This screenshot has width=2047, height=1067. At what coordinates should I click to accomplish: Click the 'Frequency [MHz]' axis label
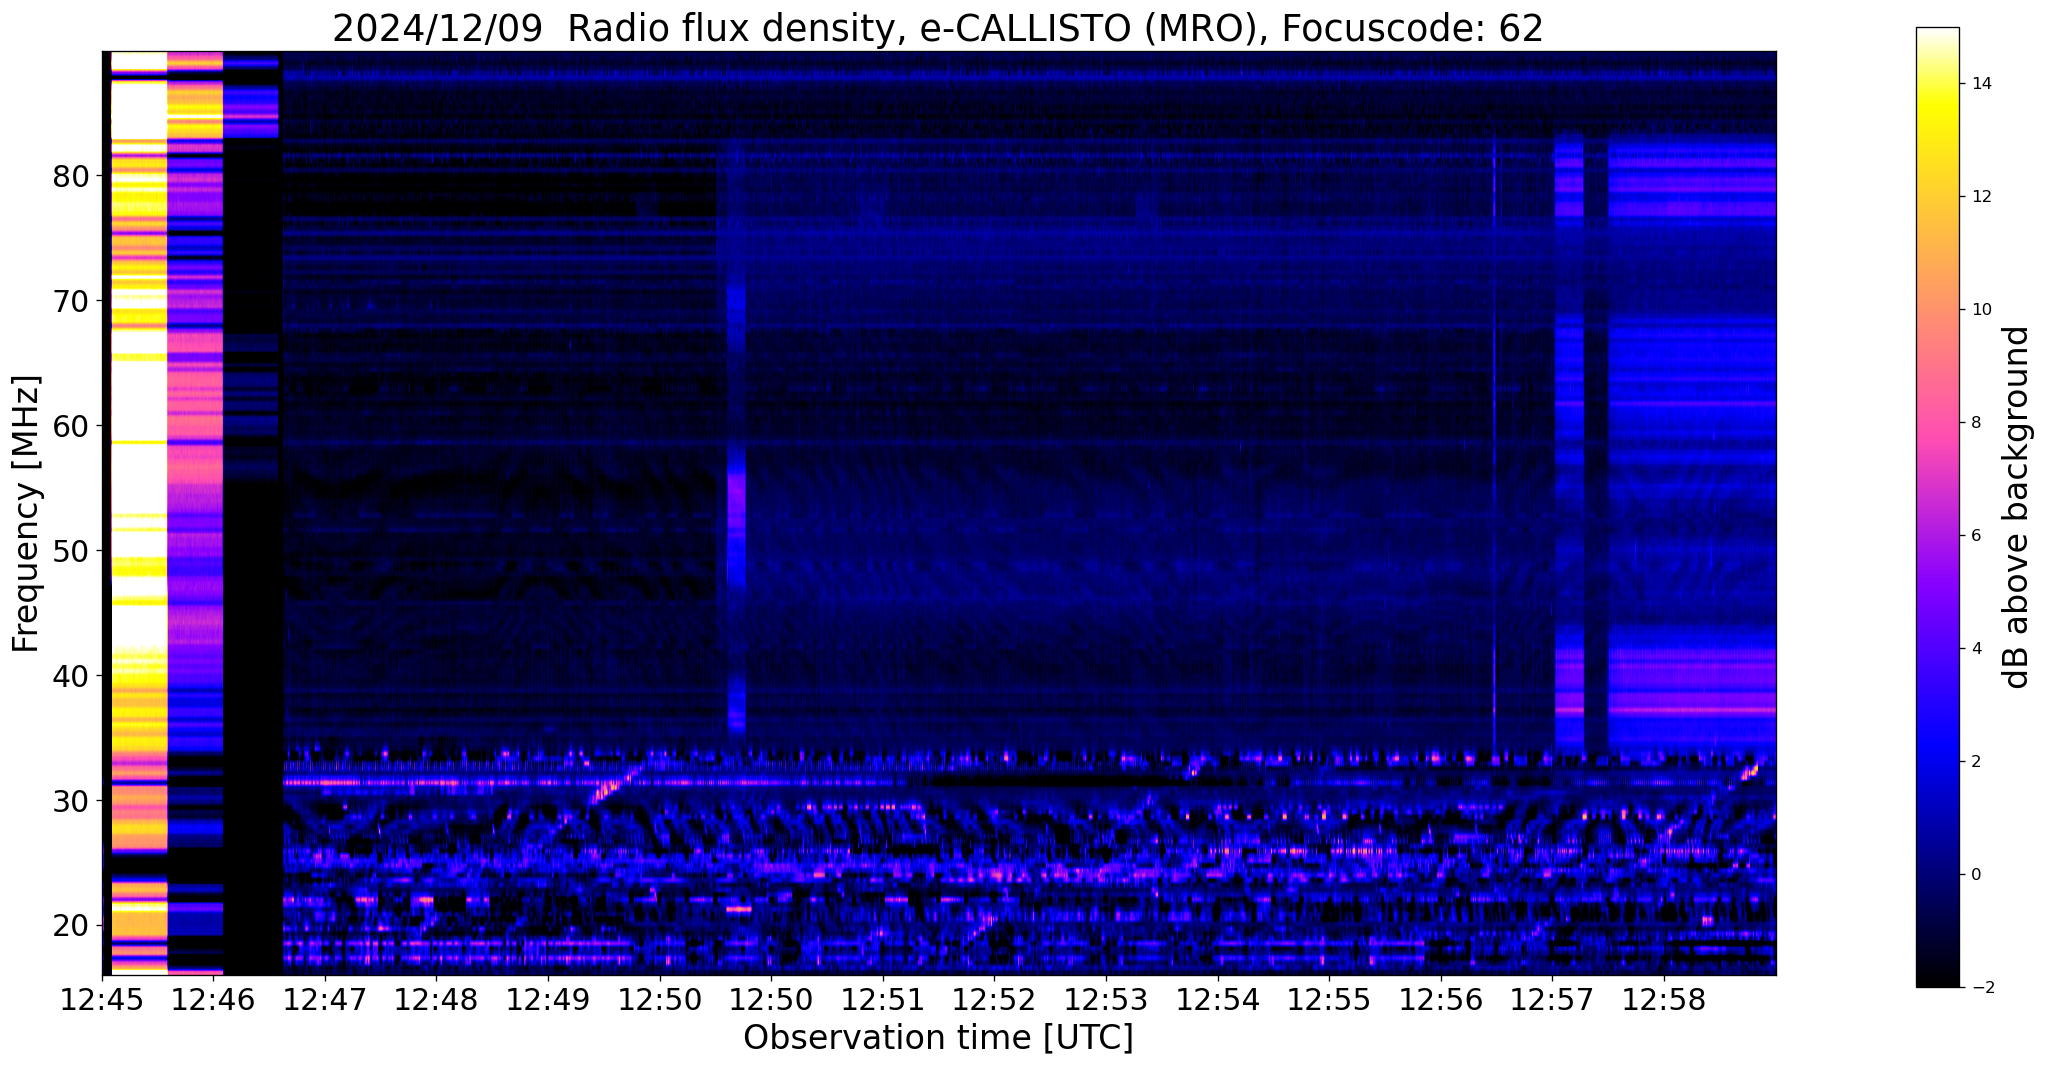[27, 514]
